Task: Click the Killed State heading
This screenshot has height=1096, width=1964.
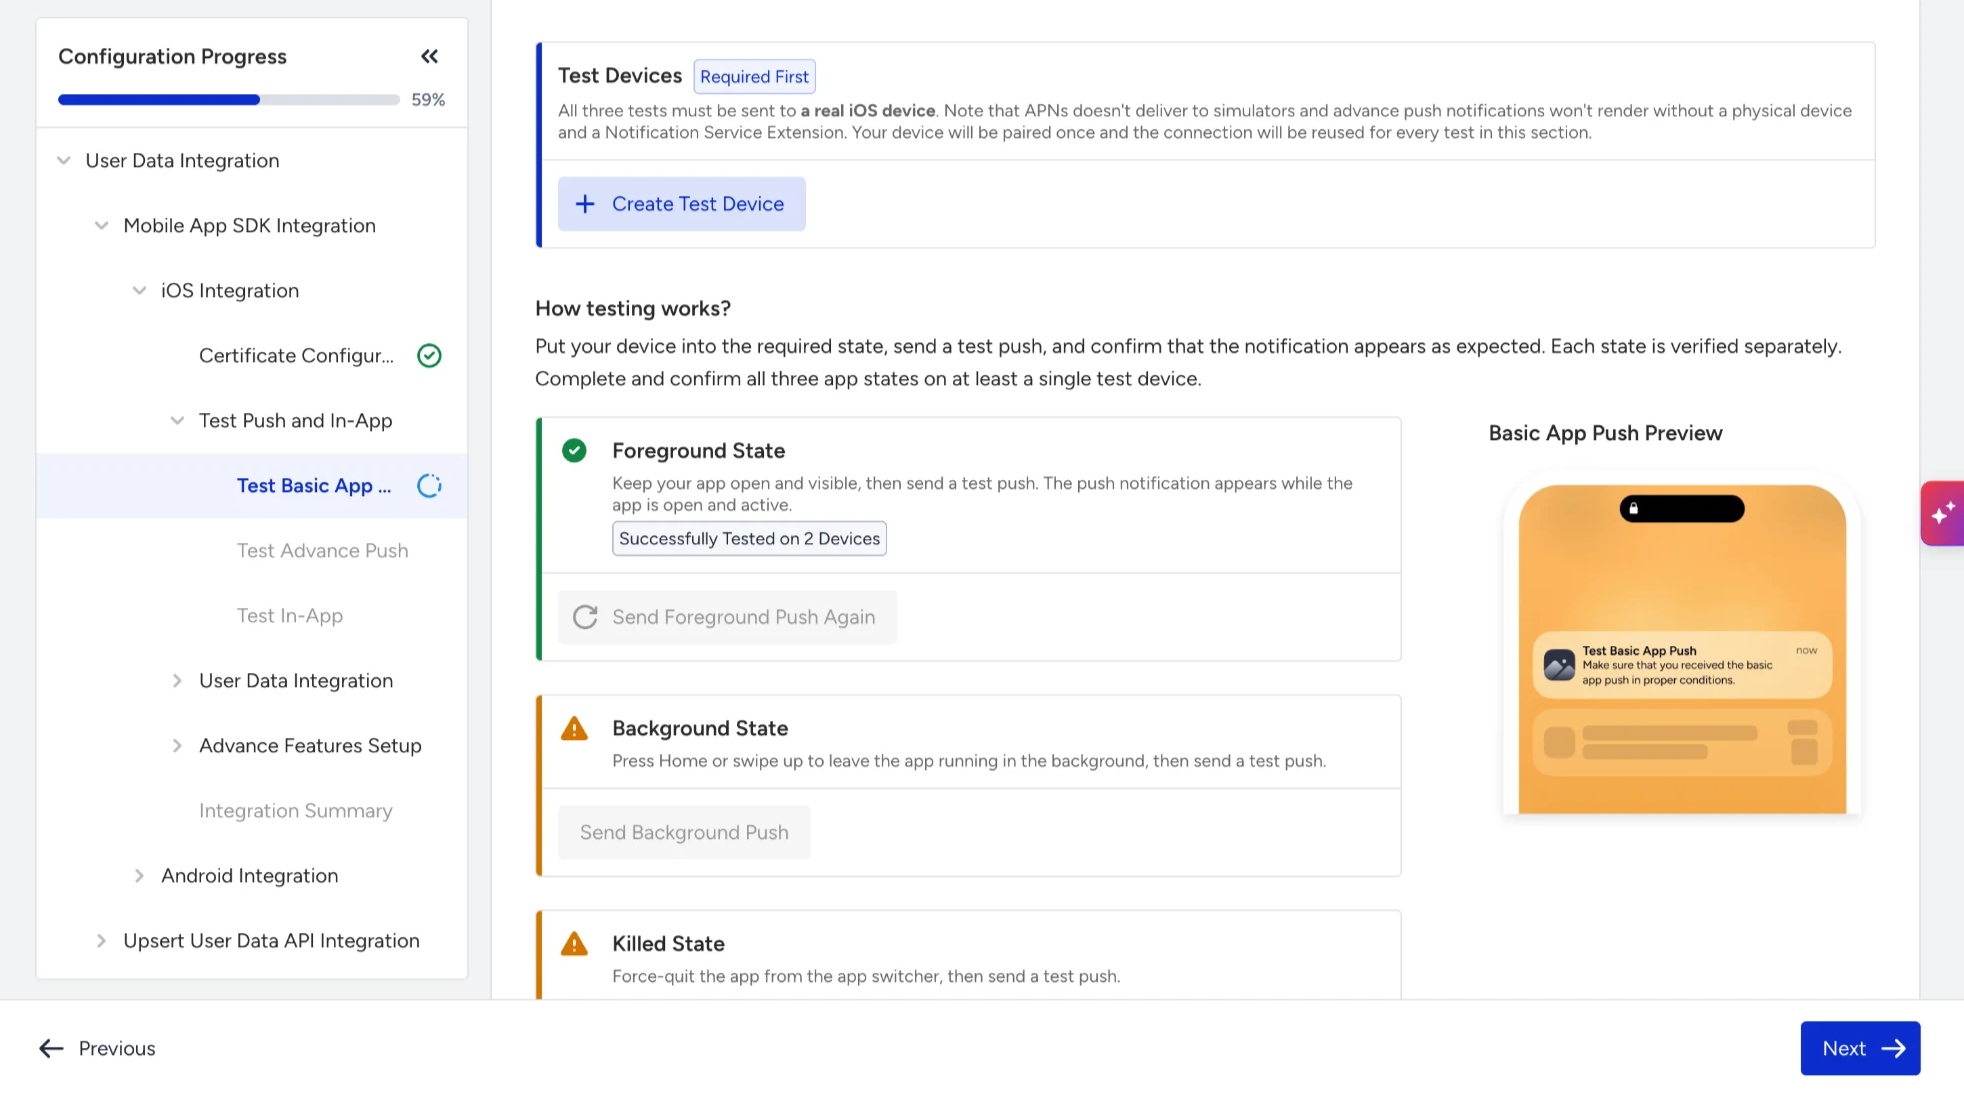Action: (668, 944)
